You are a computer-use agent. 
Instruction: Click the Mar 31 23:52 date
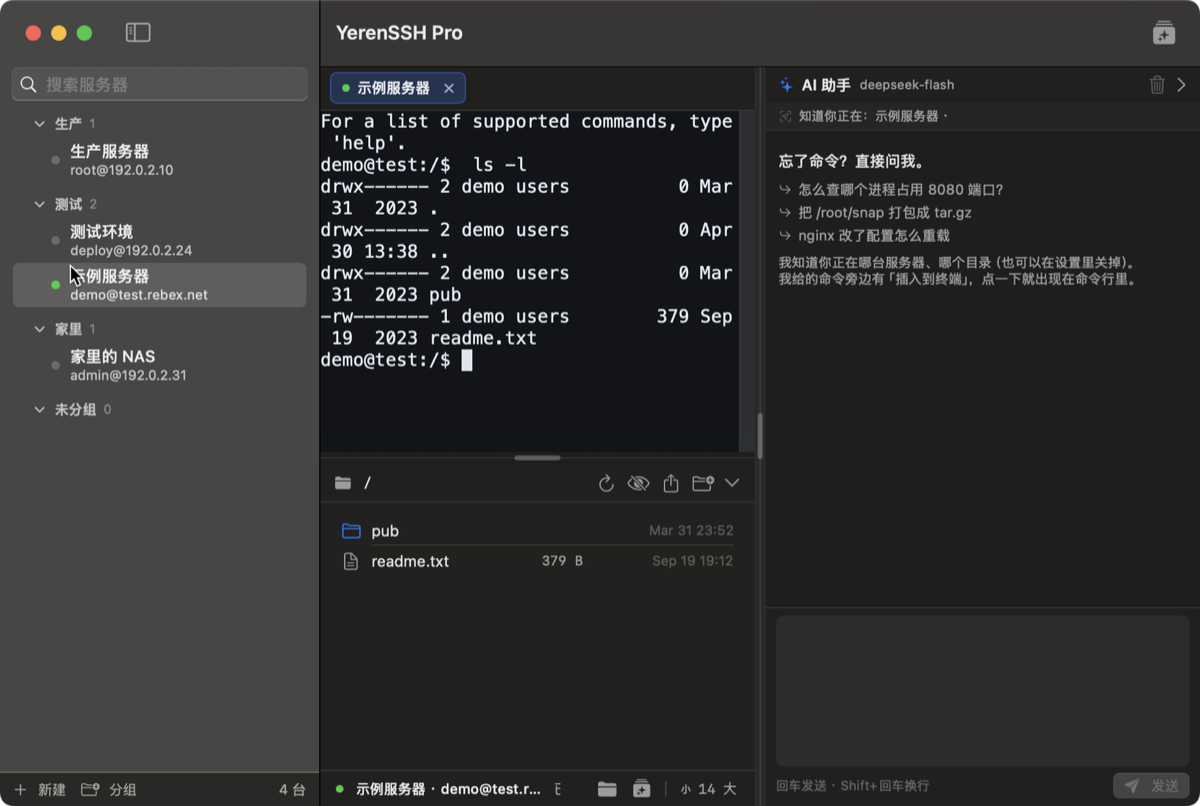coord(691,531)
